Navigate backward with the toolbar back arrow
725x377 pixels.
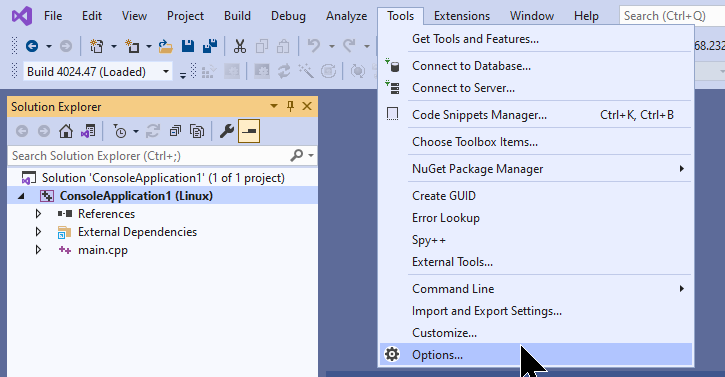32,46
